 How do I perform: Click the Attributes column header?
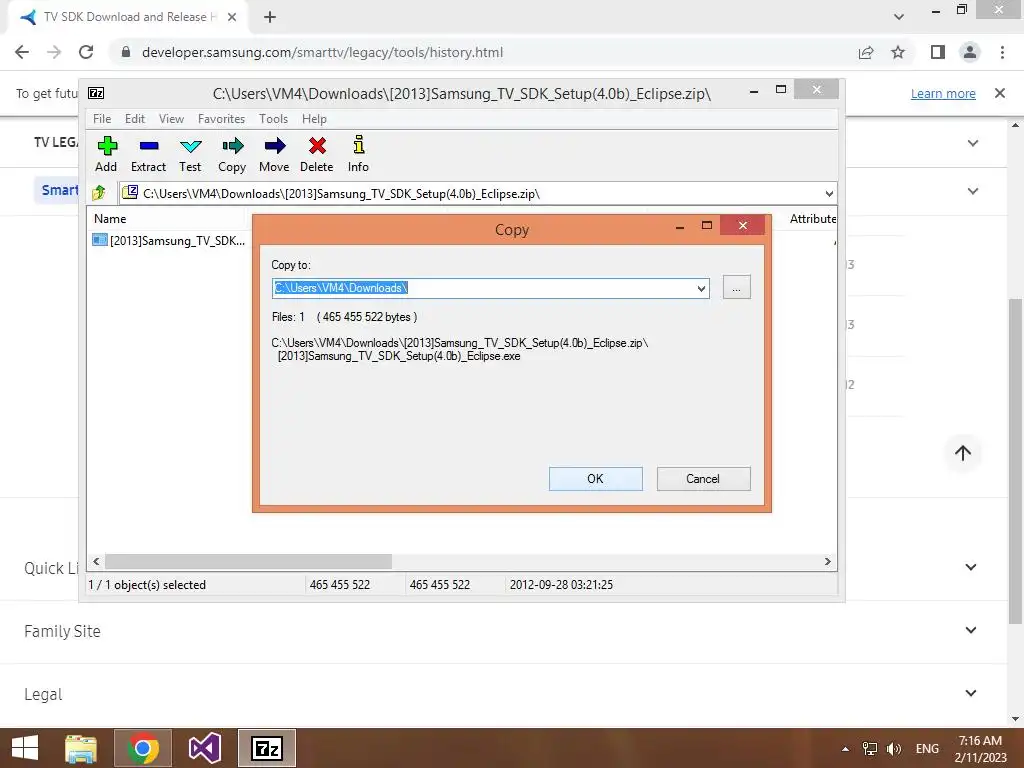[813, 219]
